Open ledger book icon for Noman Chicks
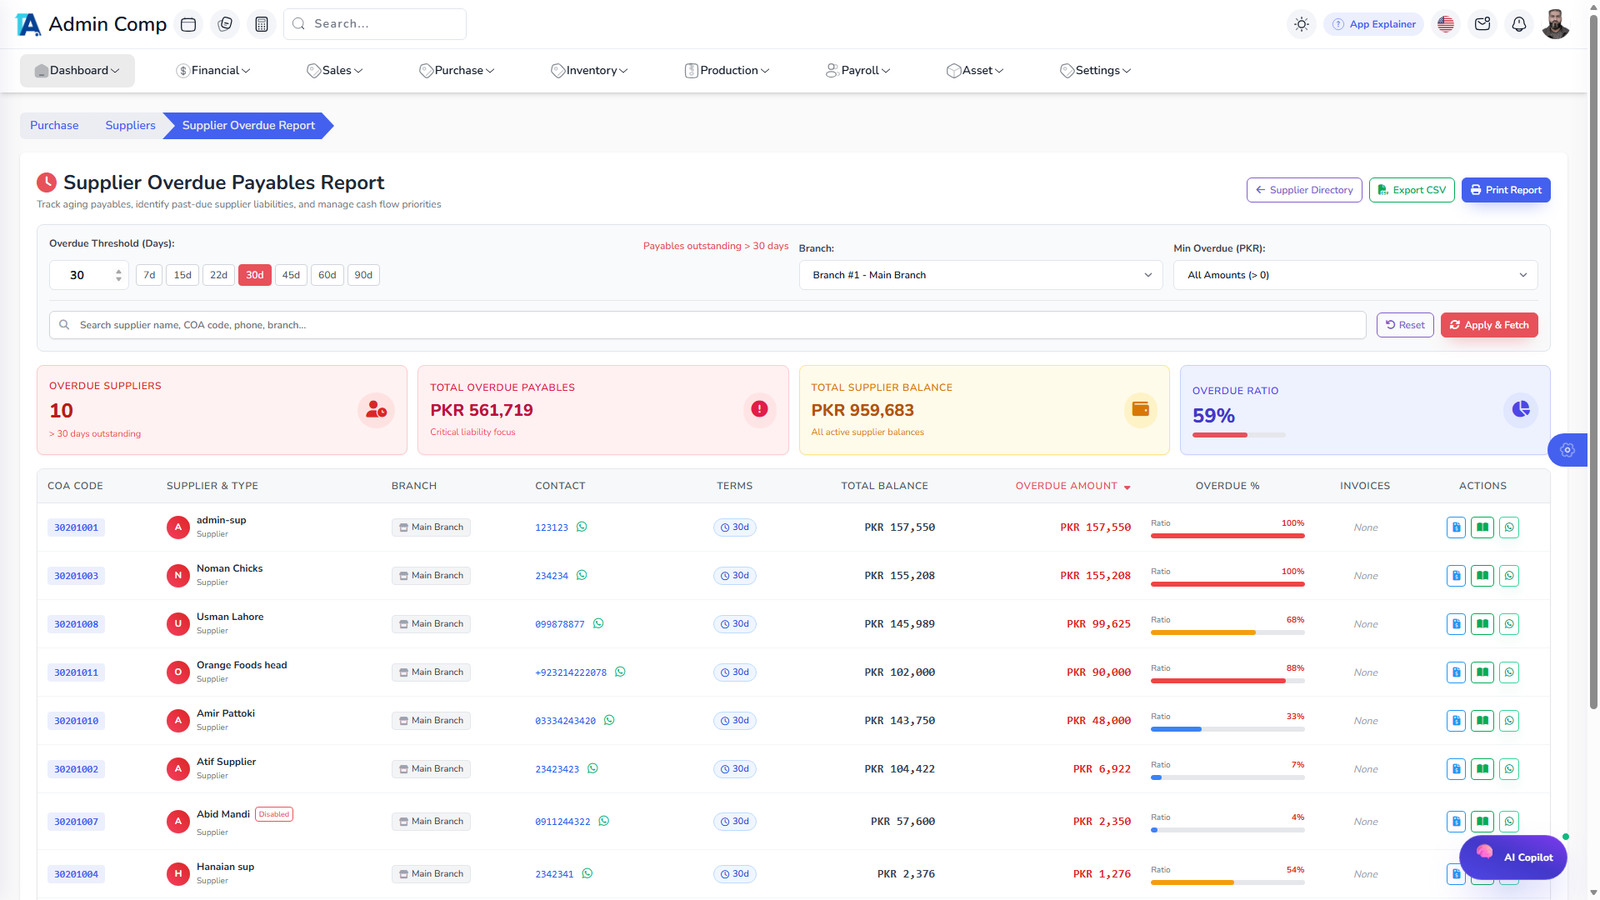1600x900 pixels. 1482,576
